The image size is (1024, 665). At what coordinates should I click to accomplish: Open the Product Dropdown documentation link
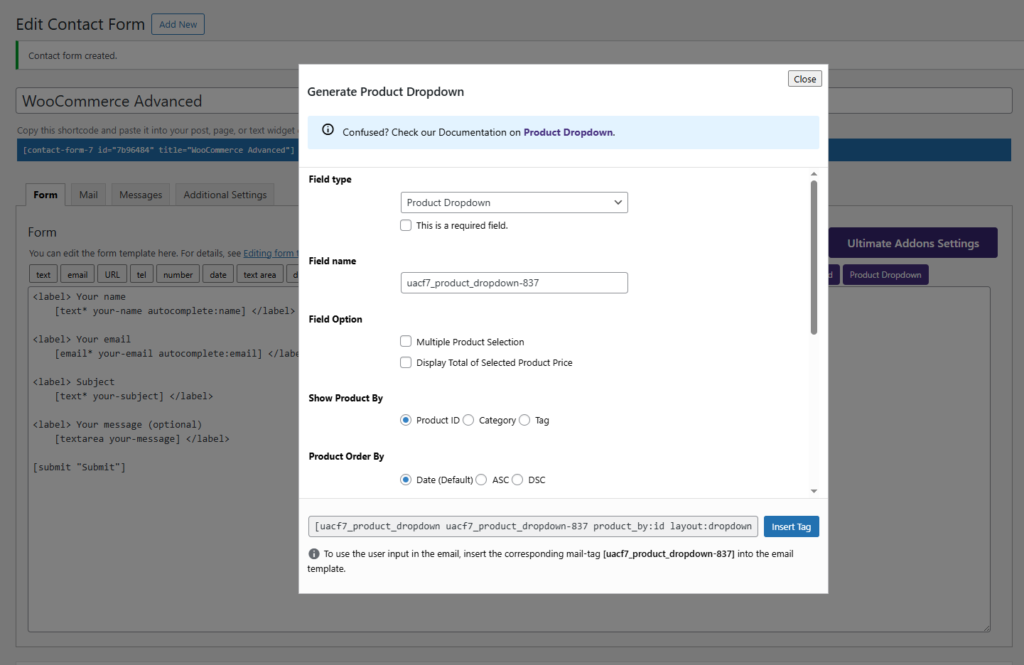pyautogui.click(x=568, y=132)
